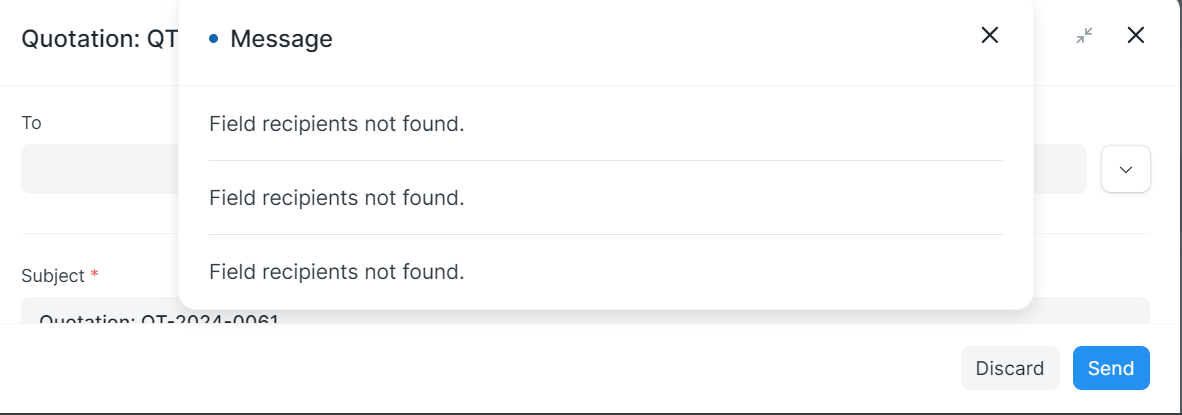The height and width of the screenshot is (415, 1182).
Task: Click the To field's visible end near the chevron
Action: 1059,169
